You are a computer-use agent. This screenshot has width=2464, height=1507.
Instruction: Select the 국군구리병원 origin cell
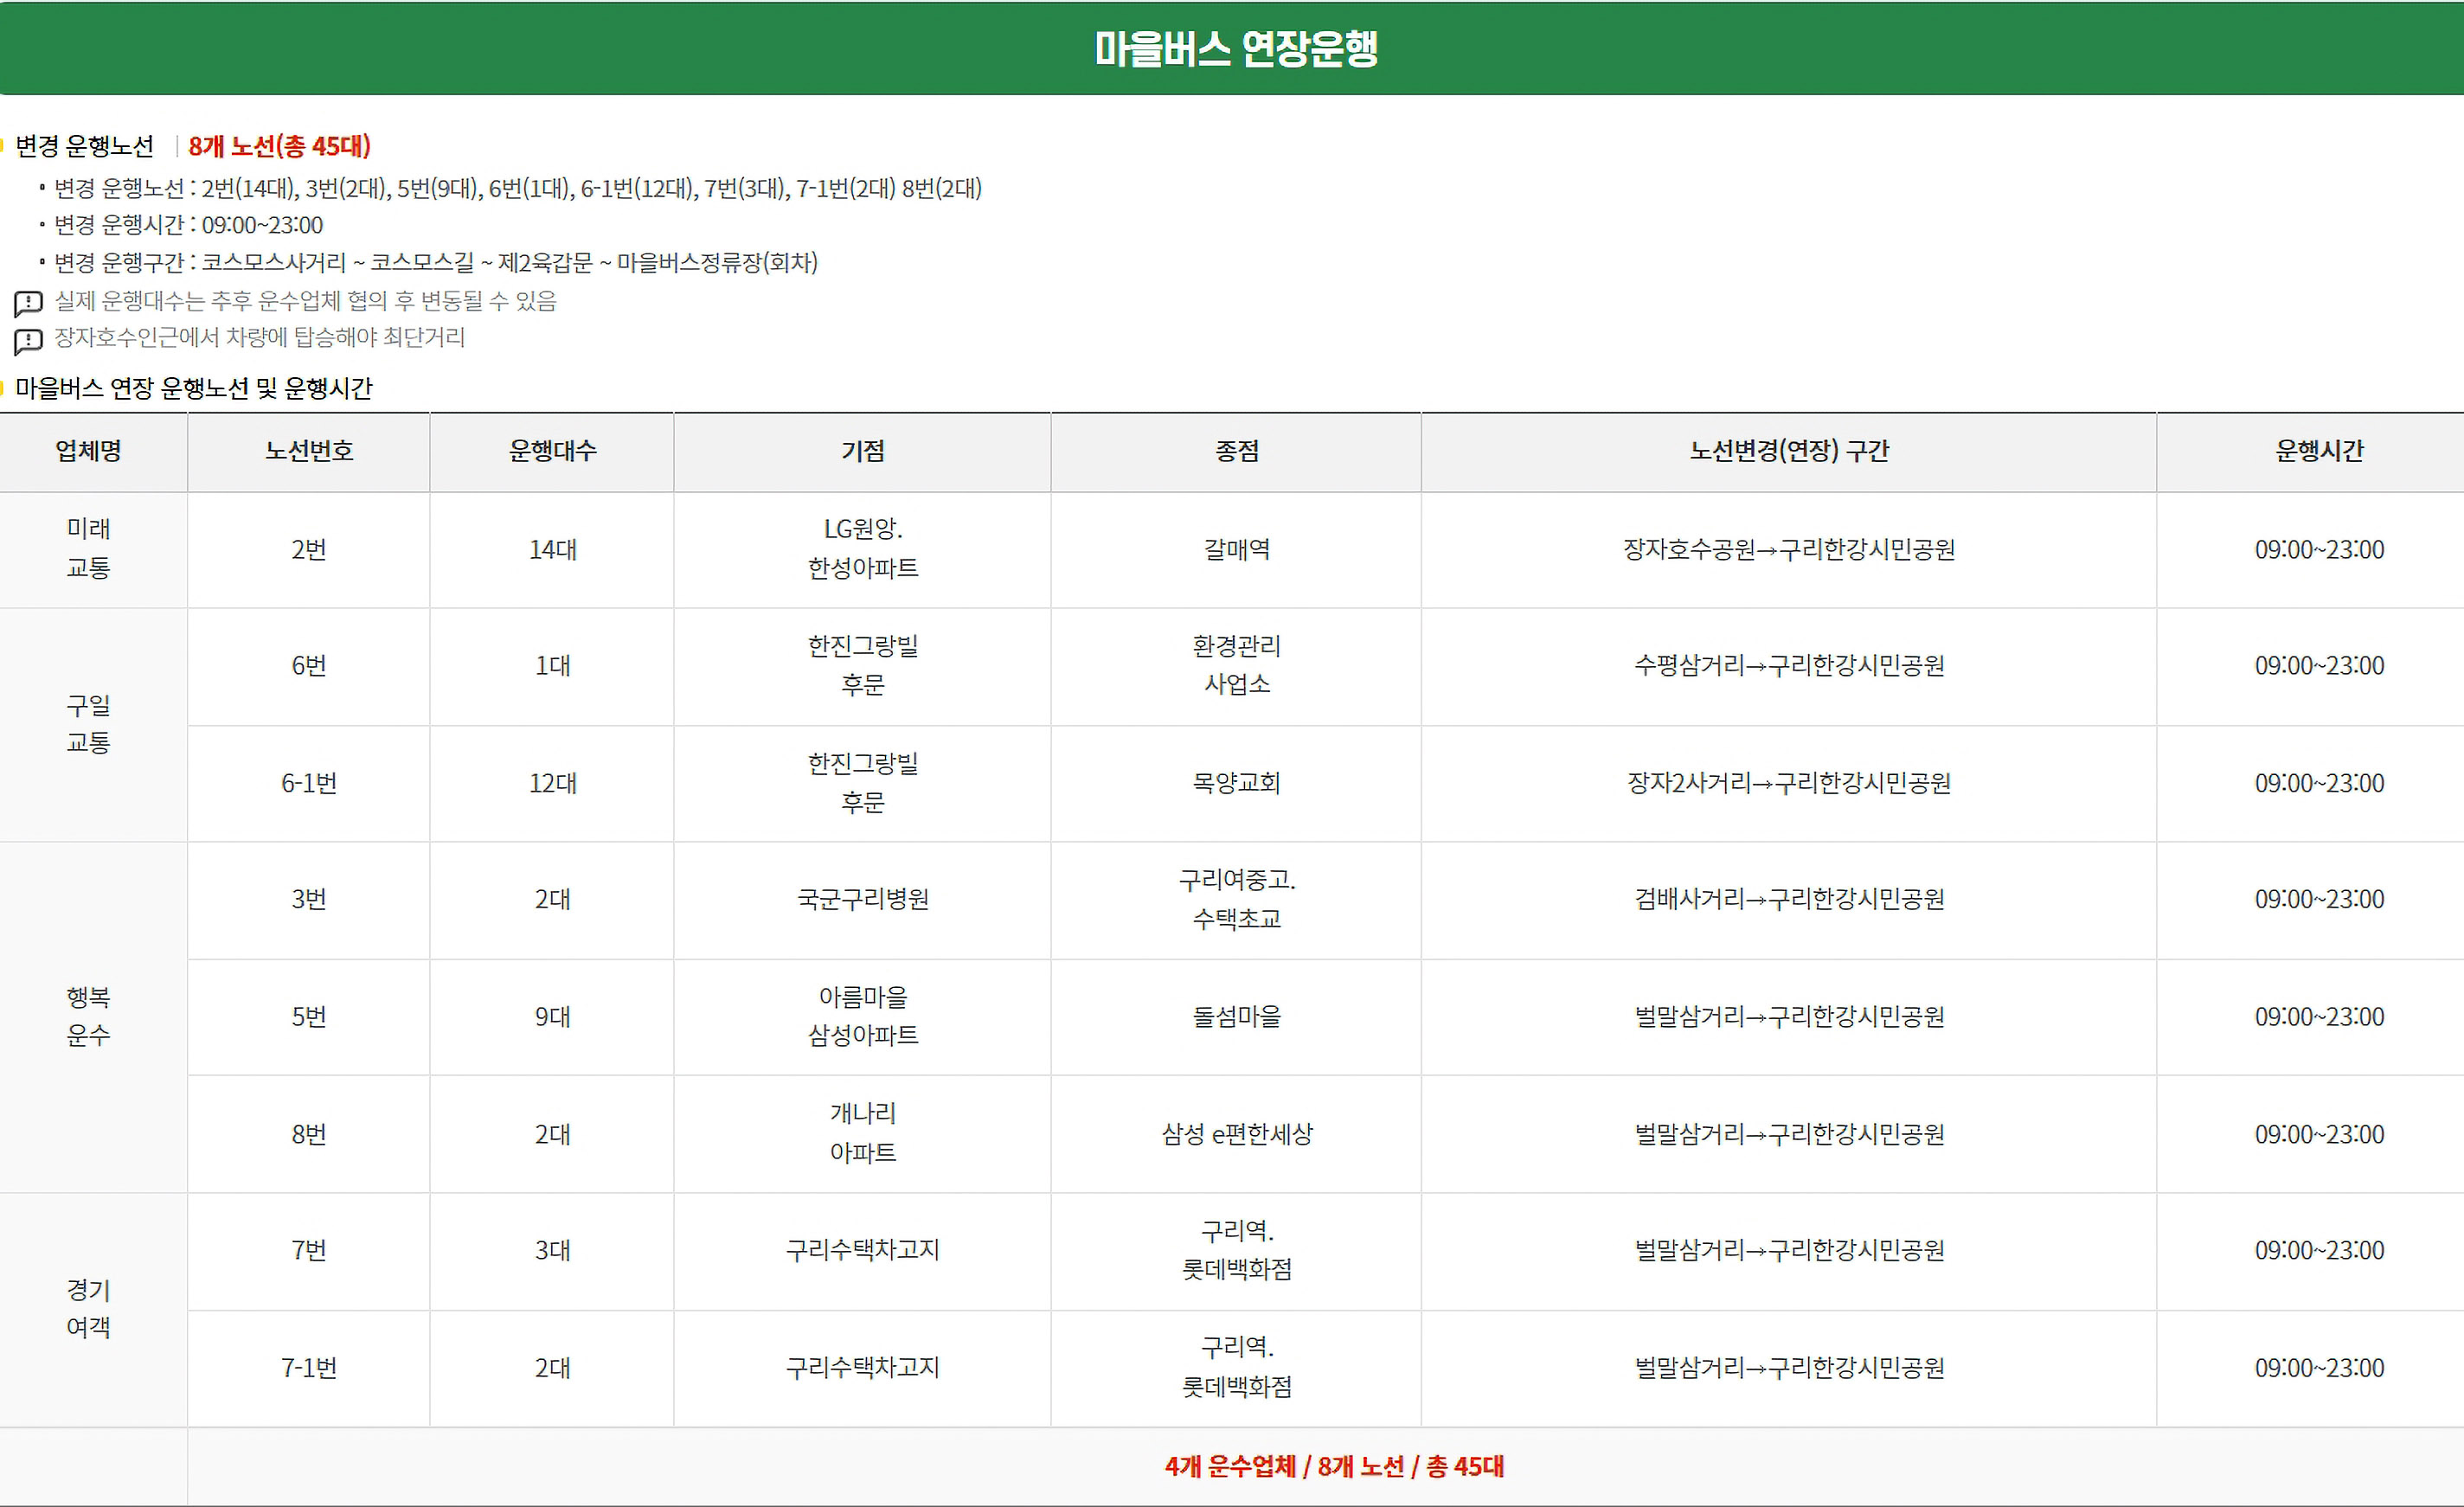(862, 899)
